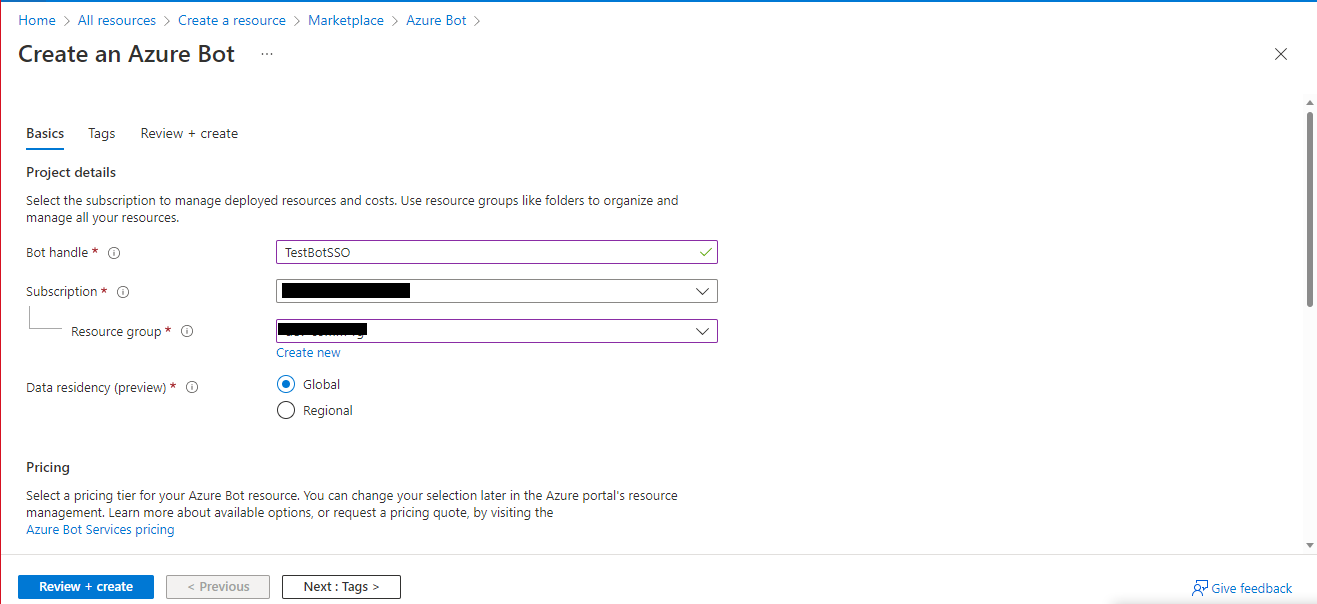Select the Global data residency option

point(286,384)
